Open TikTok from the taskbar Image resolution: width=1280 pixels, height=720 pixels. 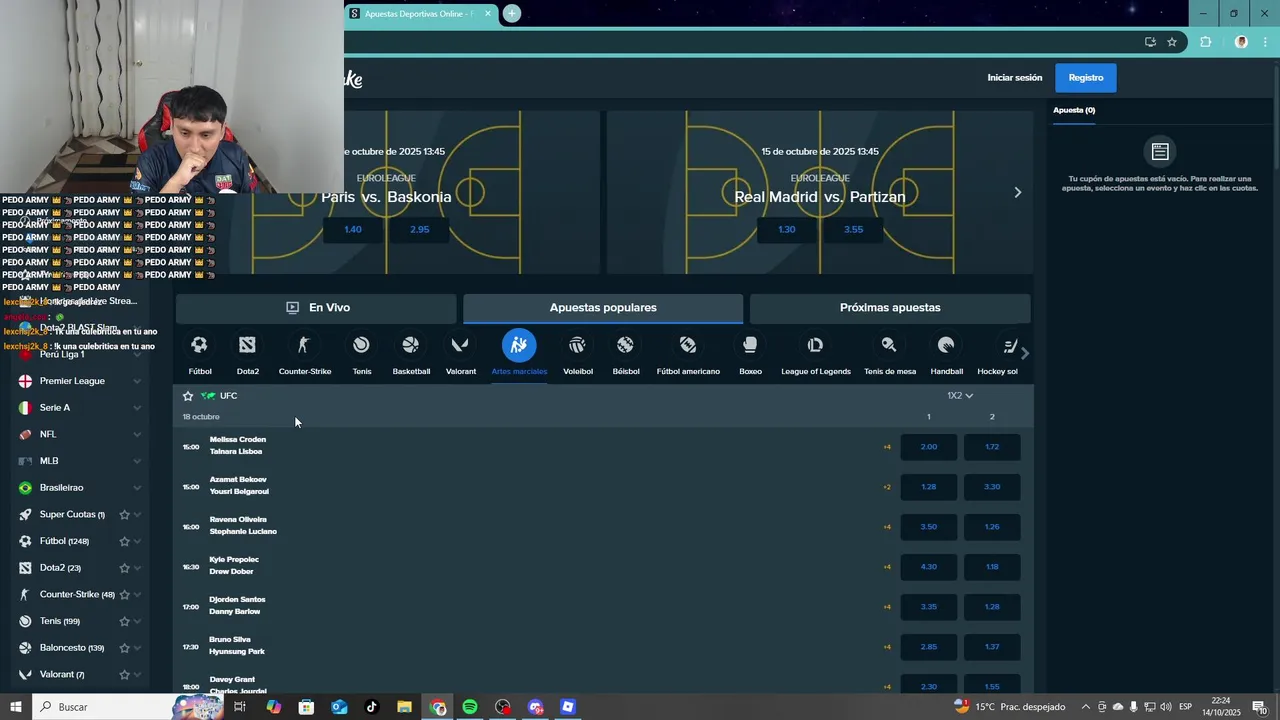[372, 707]
